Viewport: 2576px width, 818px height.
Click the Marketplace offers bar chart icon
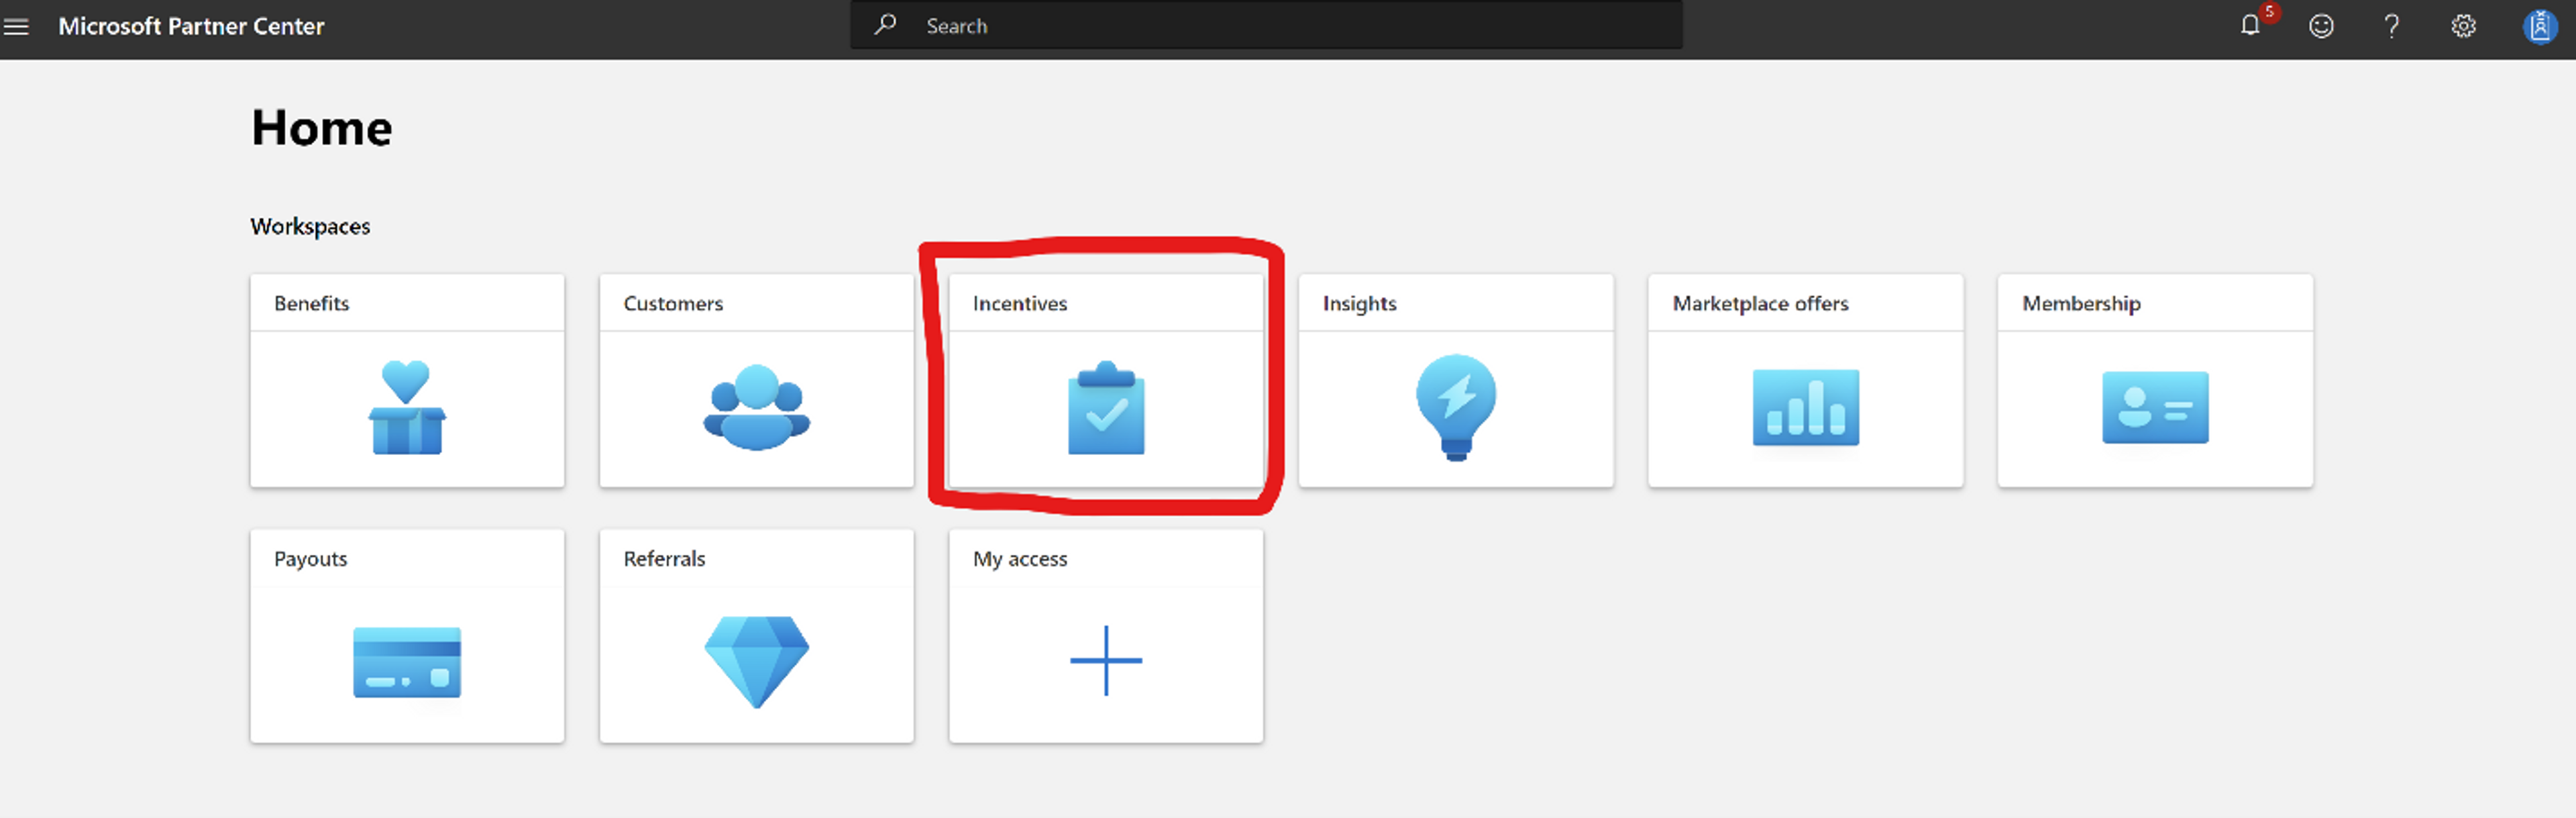1805,407
